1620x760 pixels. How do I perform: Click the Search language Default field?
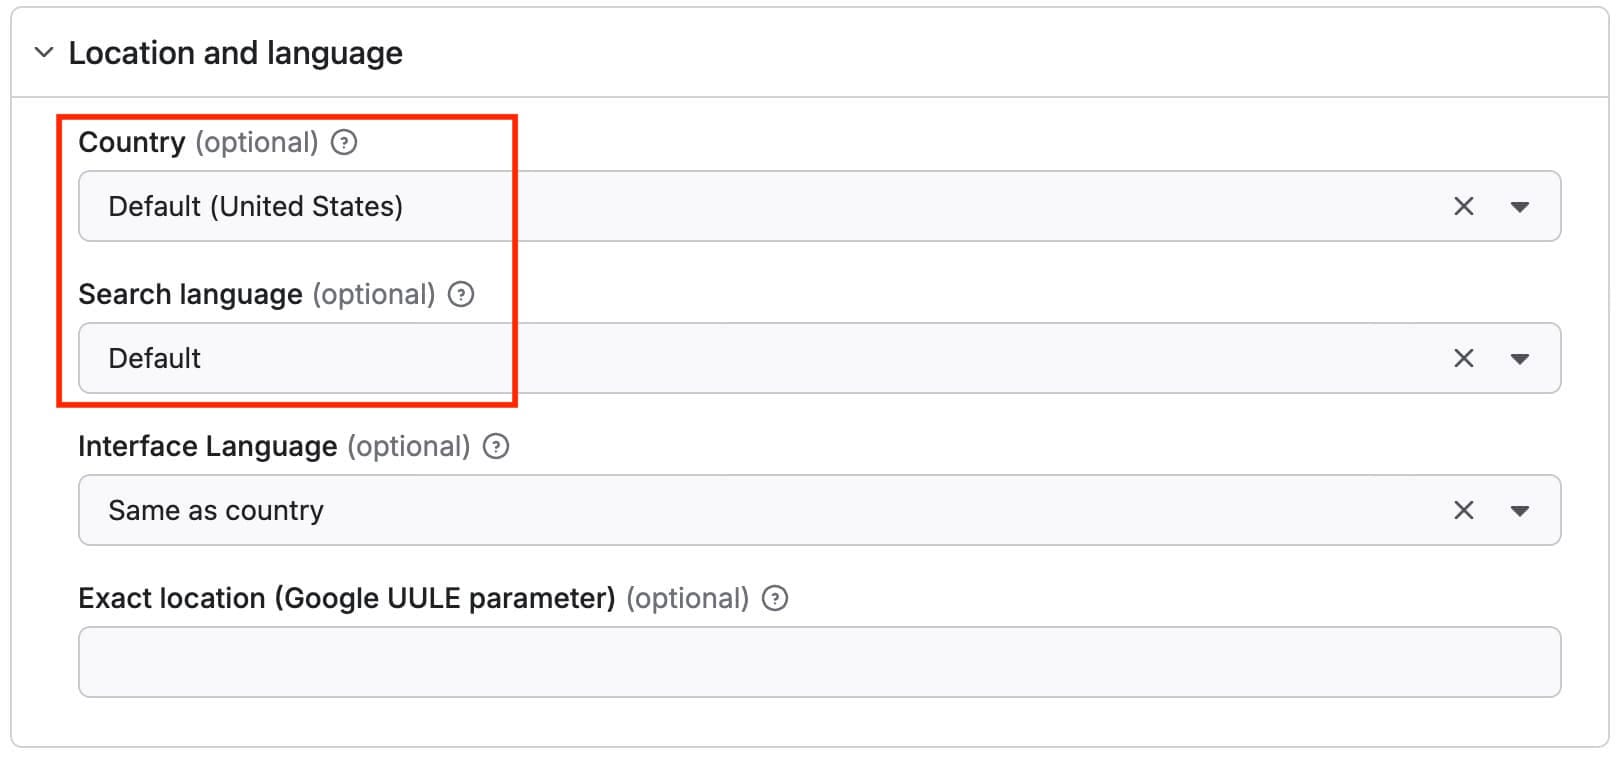[x=700, y=358]
